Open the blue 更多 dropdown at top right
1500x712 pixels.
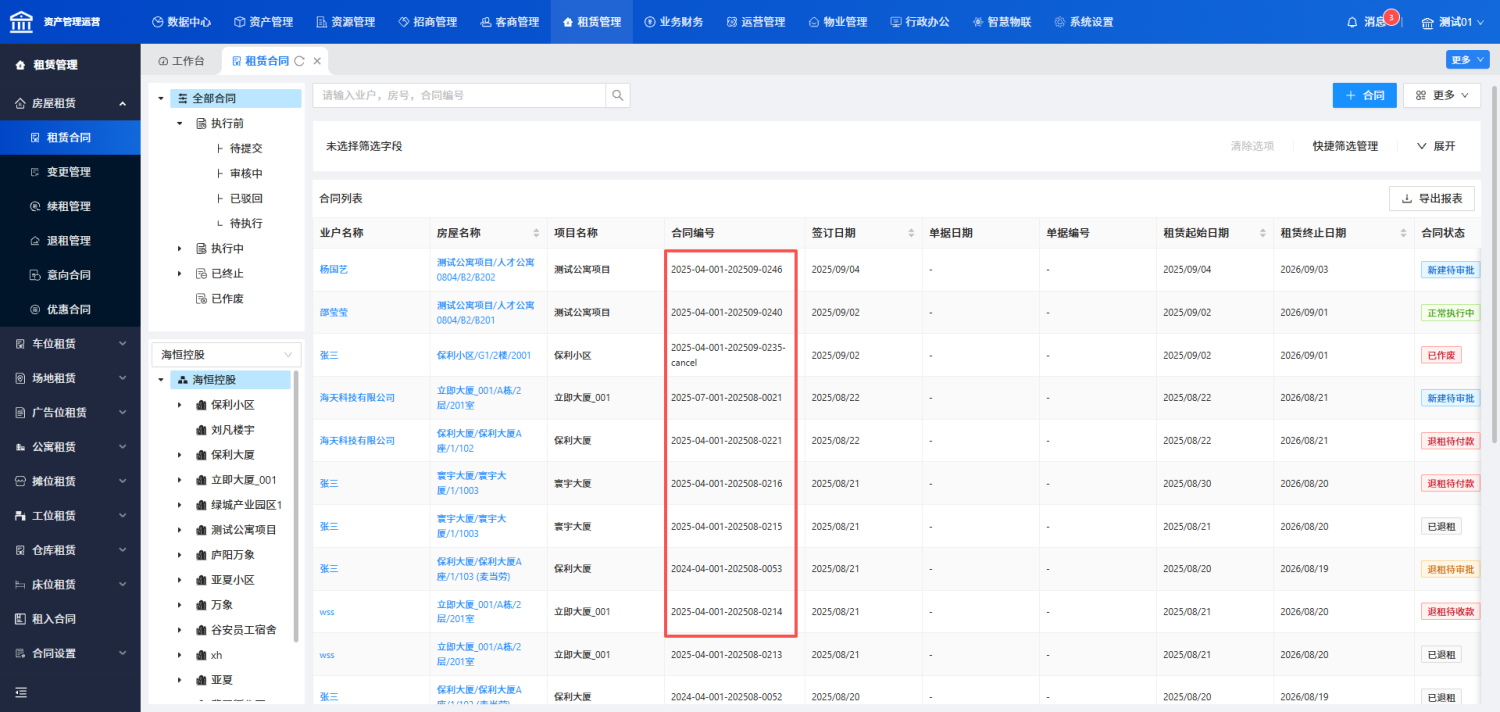[x=1467, y=60]
